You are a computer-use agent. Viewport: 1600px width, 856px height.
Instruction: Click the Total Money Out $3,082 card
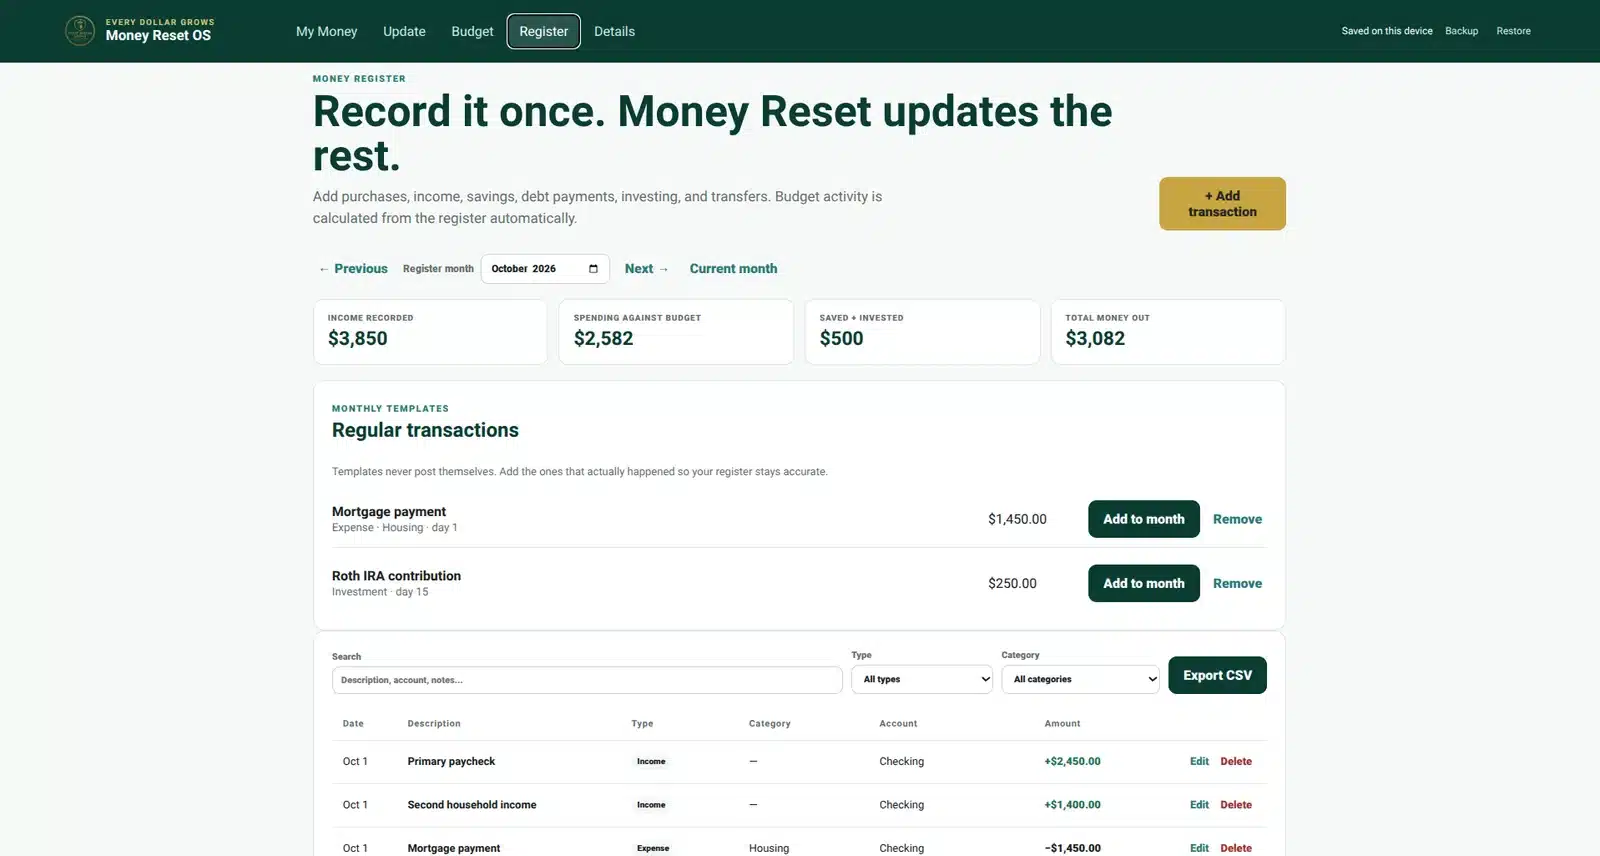tap(1168, 332)
